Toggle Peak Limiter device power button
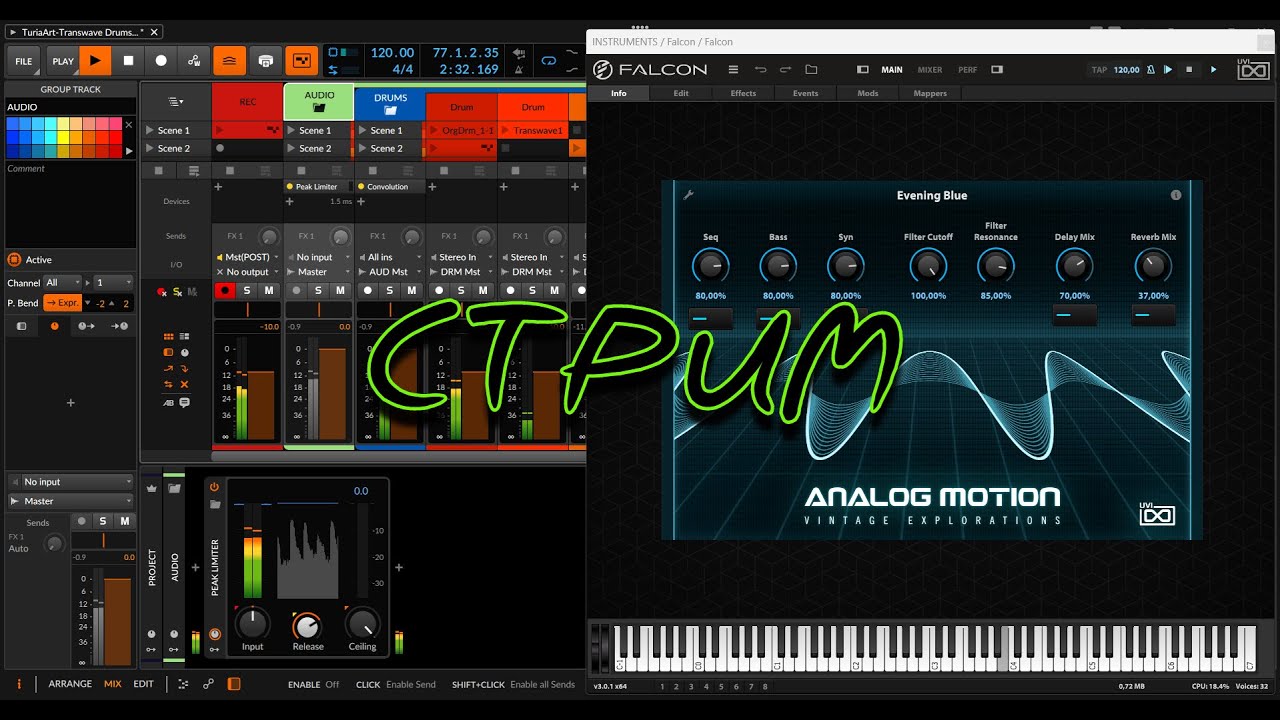 pyautogui.click(x=214, y=487)
